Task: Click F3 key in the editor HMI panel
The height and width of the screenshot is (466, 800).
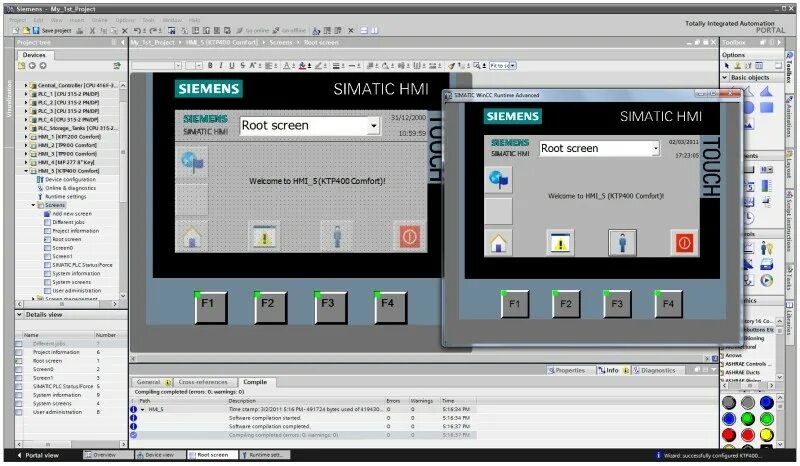Action: tap(331, 308)
